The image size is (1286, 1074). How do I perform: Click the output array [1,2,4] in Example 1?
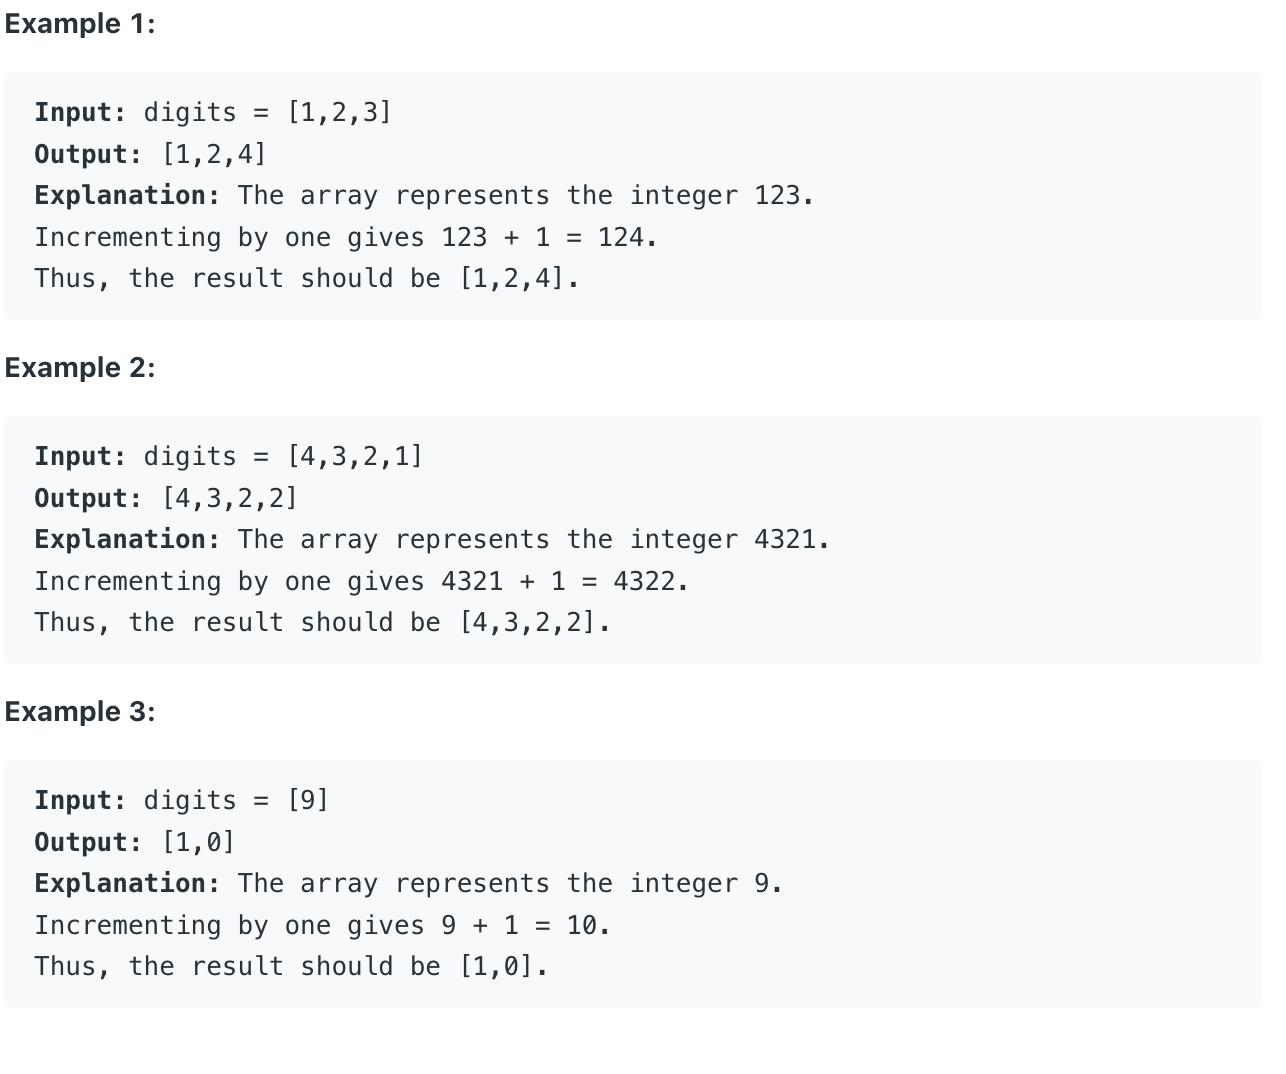[x=214, y=154]
